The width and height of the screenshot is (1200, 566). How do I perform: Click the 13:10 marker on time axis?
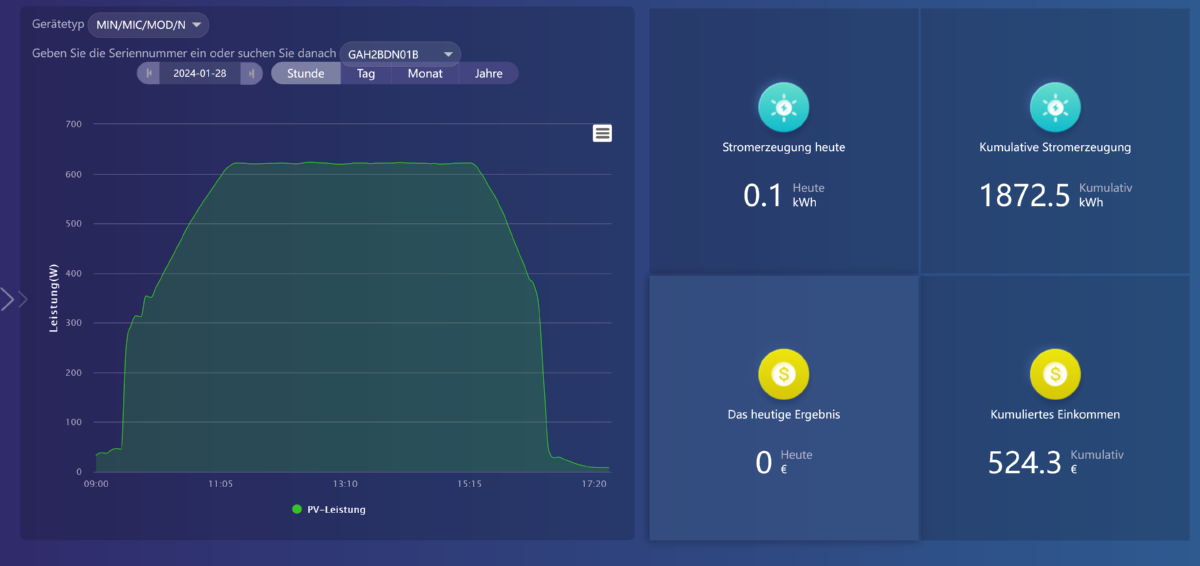(x=345, y=484)
